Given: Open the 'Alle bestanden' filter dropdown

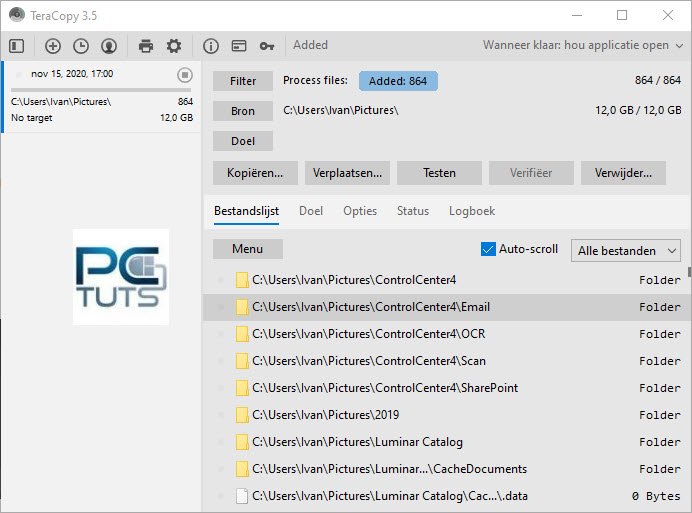Looking at the screenshot, I should point(626,251).
